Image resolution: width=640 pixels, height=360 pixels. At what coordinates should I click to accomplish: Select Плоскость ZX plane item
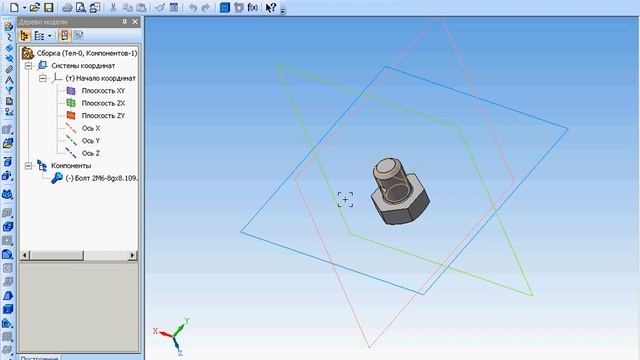(x=103, y=103)
